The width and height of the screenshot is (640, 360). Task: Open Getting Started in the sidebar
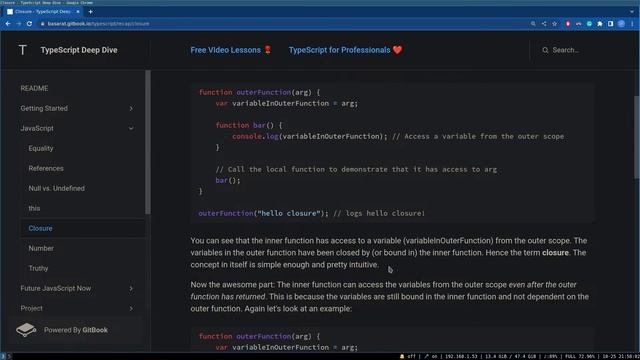tap(44, 108)
